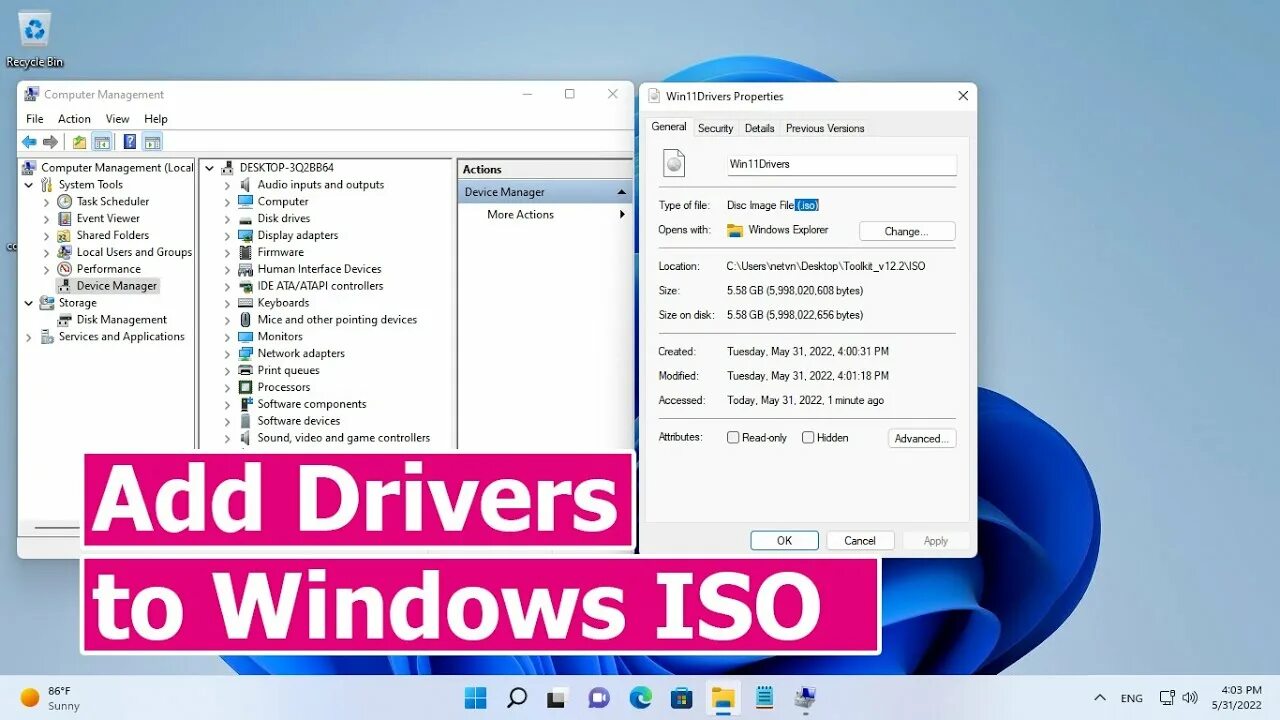
Task: Click the Local Users and Groups icon
Action: click(65, 252)
